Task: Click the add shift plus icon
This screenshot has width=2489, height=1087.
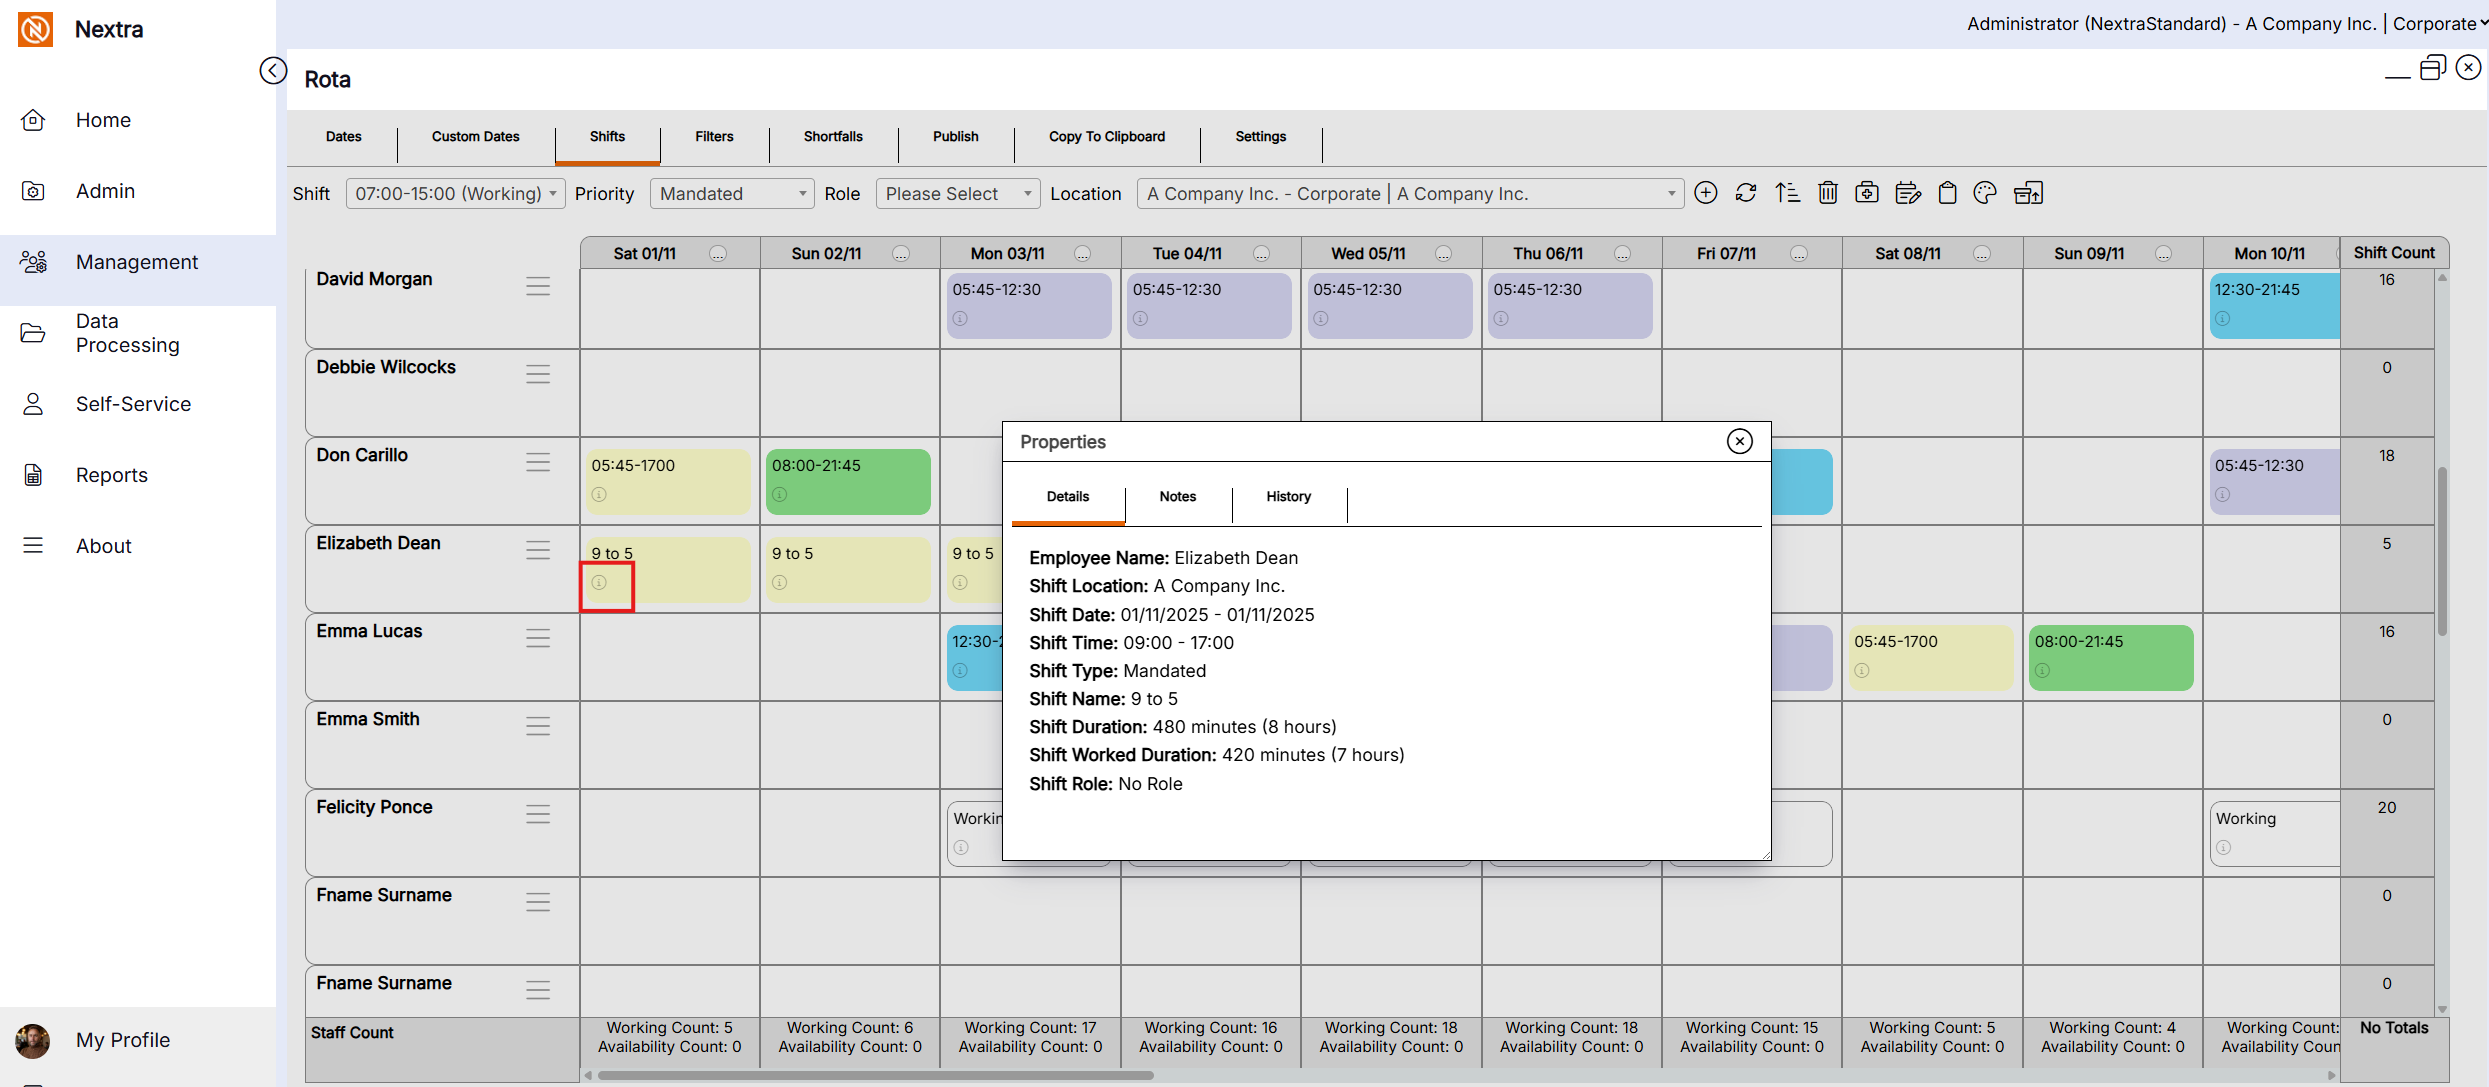Action: coord(1706,193)
